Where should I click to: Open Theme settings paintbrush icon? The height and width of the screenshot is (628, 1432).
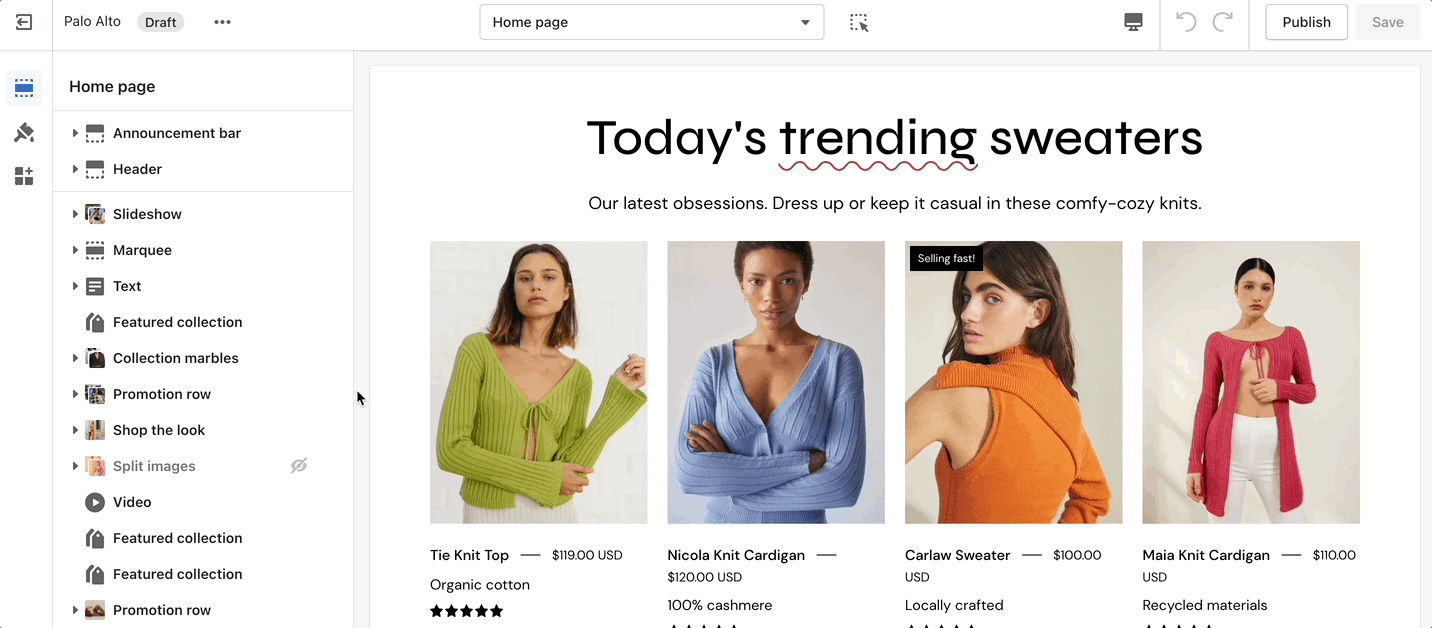tap(24, 133)
